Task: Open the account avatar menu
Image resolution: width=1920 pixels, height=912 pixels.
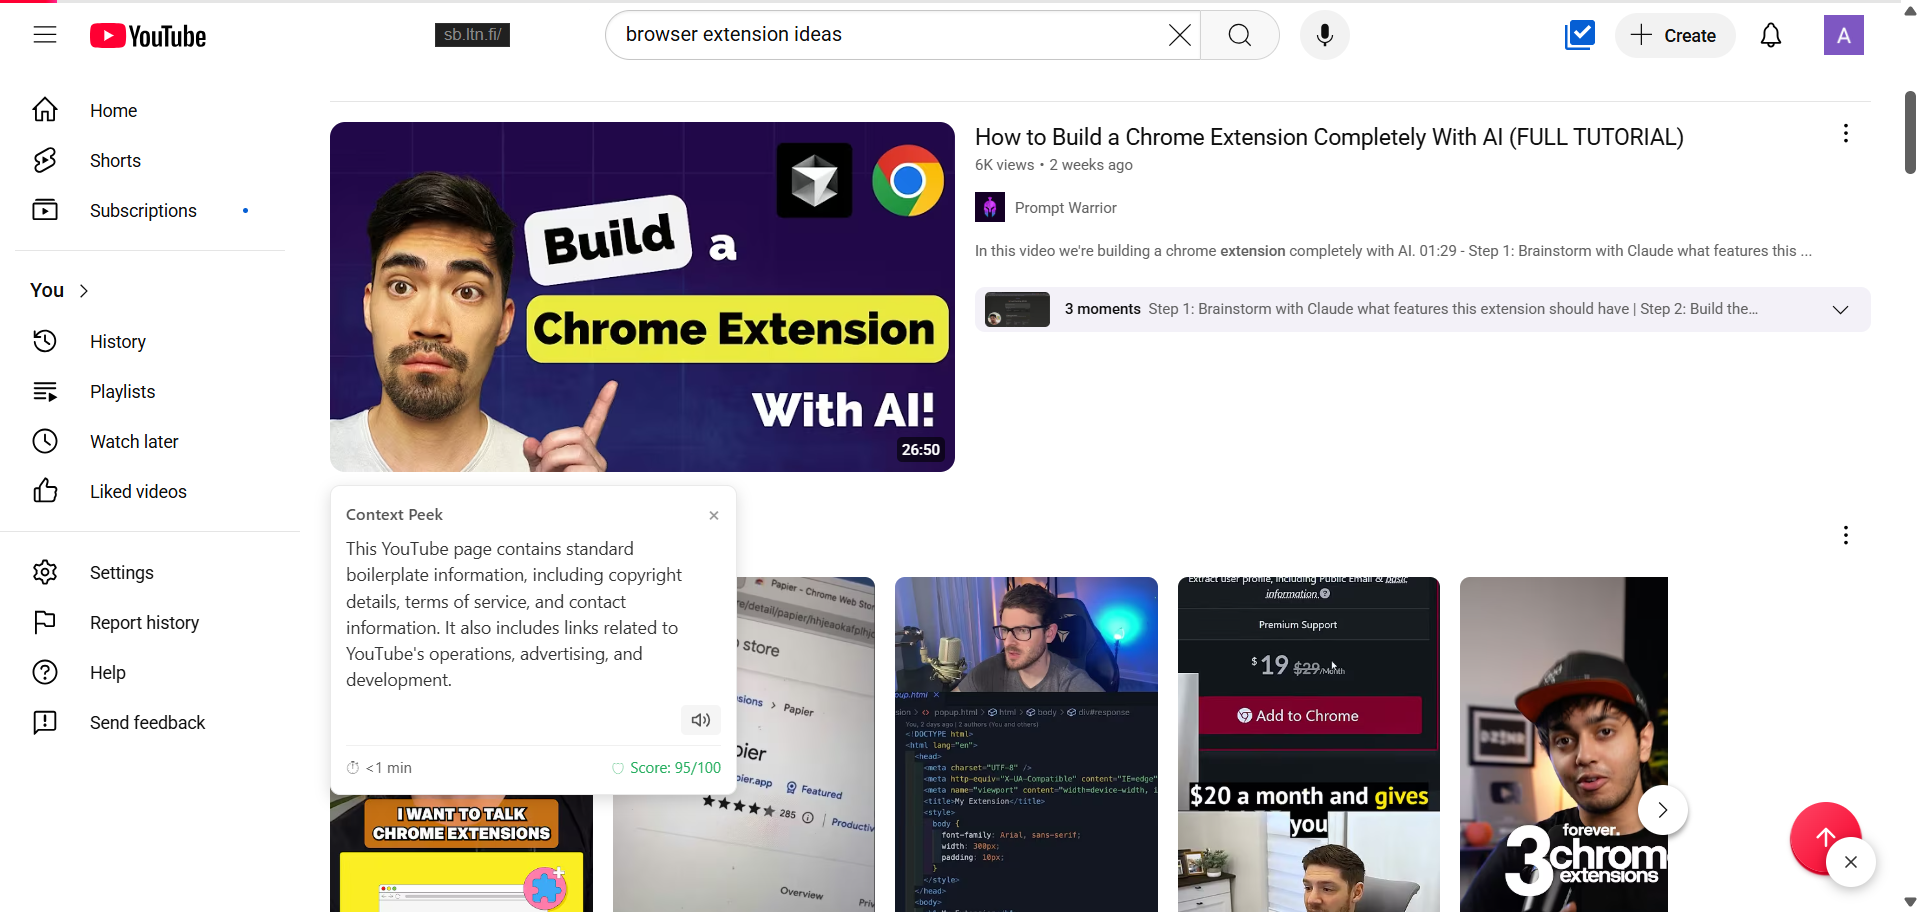Action: click(1843, 35)
